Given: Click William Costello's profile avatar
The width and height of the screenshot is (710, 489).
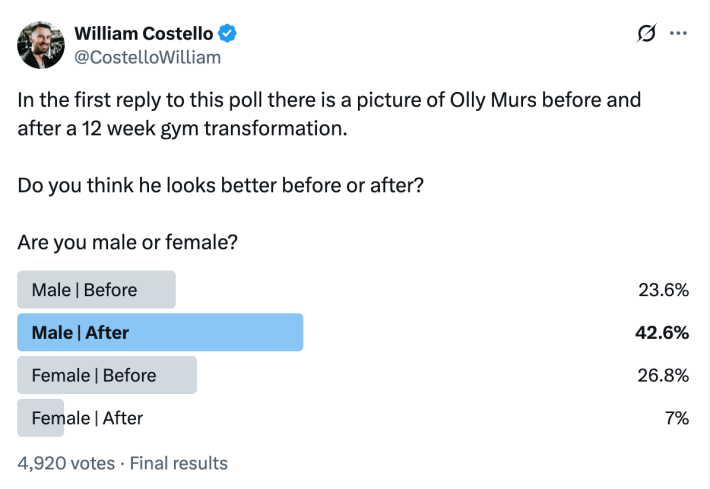Looking at the screenshot, I should pos(41,44).
